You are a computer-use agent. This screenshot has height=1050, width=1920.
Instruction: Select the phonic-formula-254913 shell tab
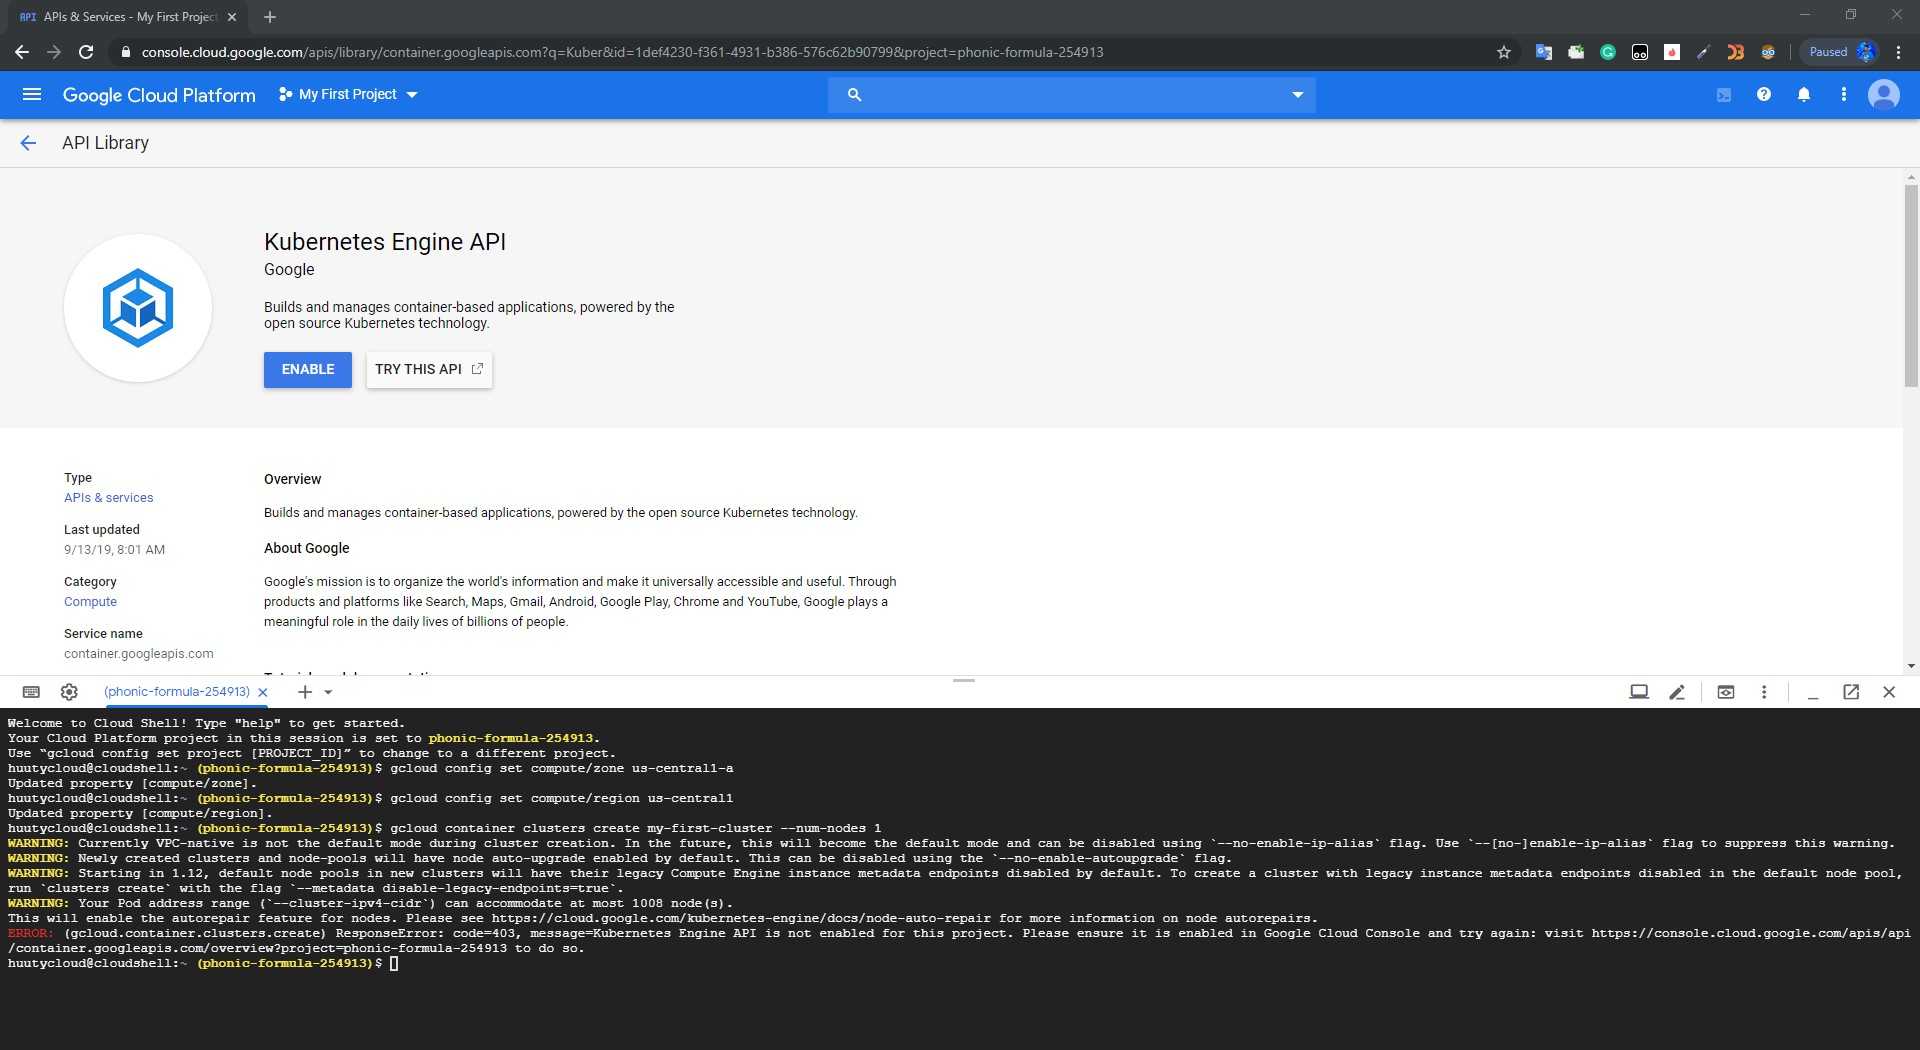(x=177, y=692)
